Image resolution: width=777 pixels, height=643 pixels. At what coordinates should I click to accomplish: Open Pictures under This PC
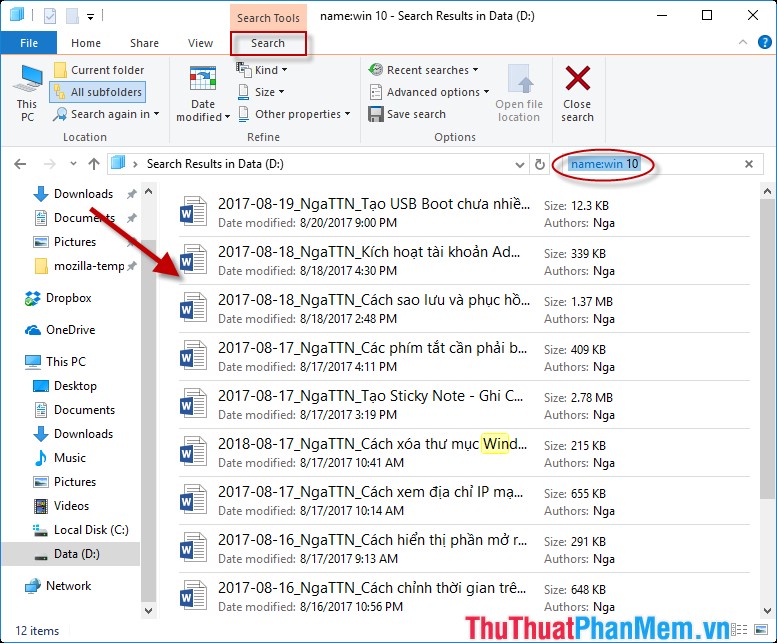[x=75, y=482]
